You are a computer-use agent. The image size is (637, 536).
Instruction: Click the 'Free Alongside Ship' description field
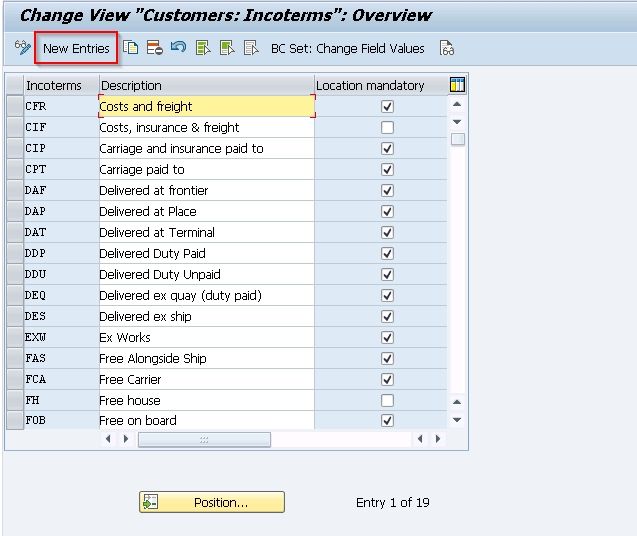click(207, 358)
